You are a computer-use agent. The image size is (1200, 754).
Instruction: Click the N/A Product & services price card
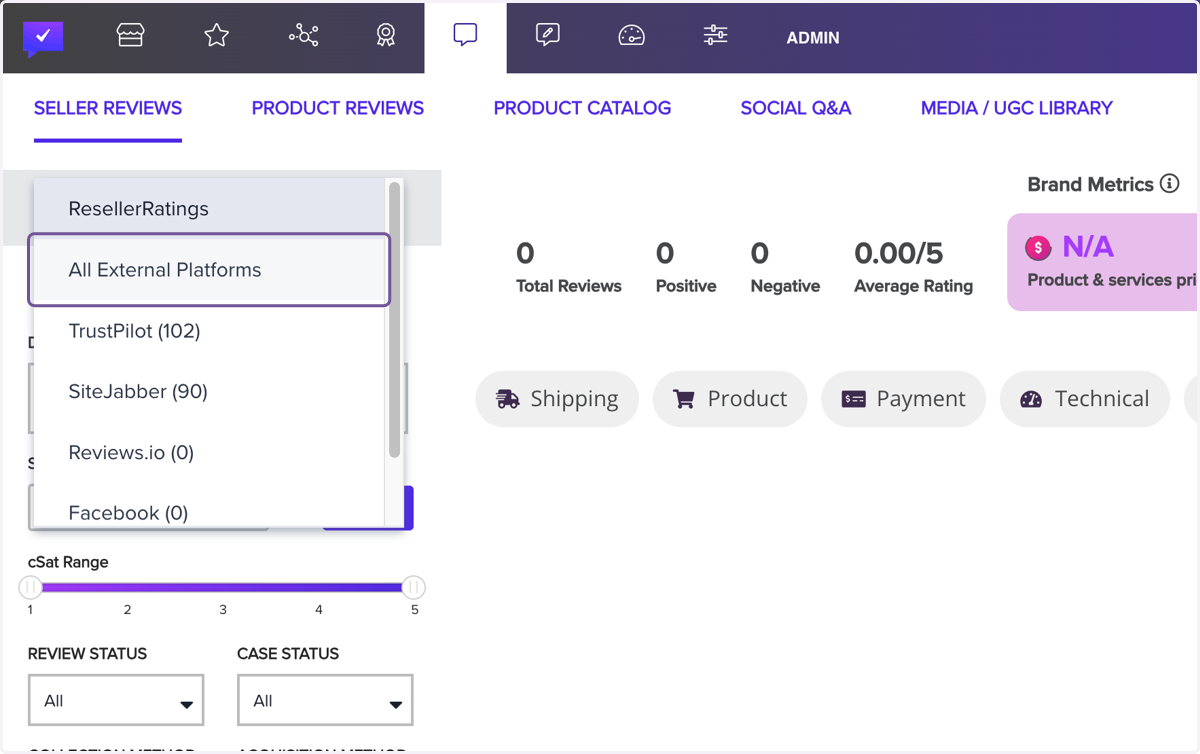(1103, 262)
